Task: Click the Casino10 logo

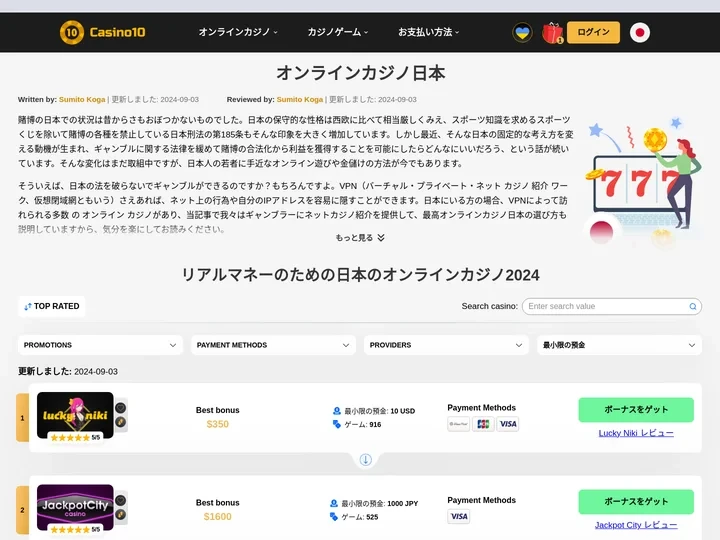Action: [x=103, y=32]
